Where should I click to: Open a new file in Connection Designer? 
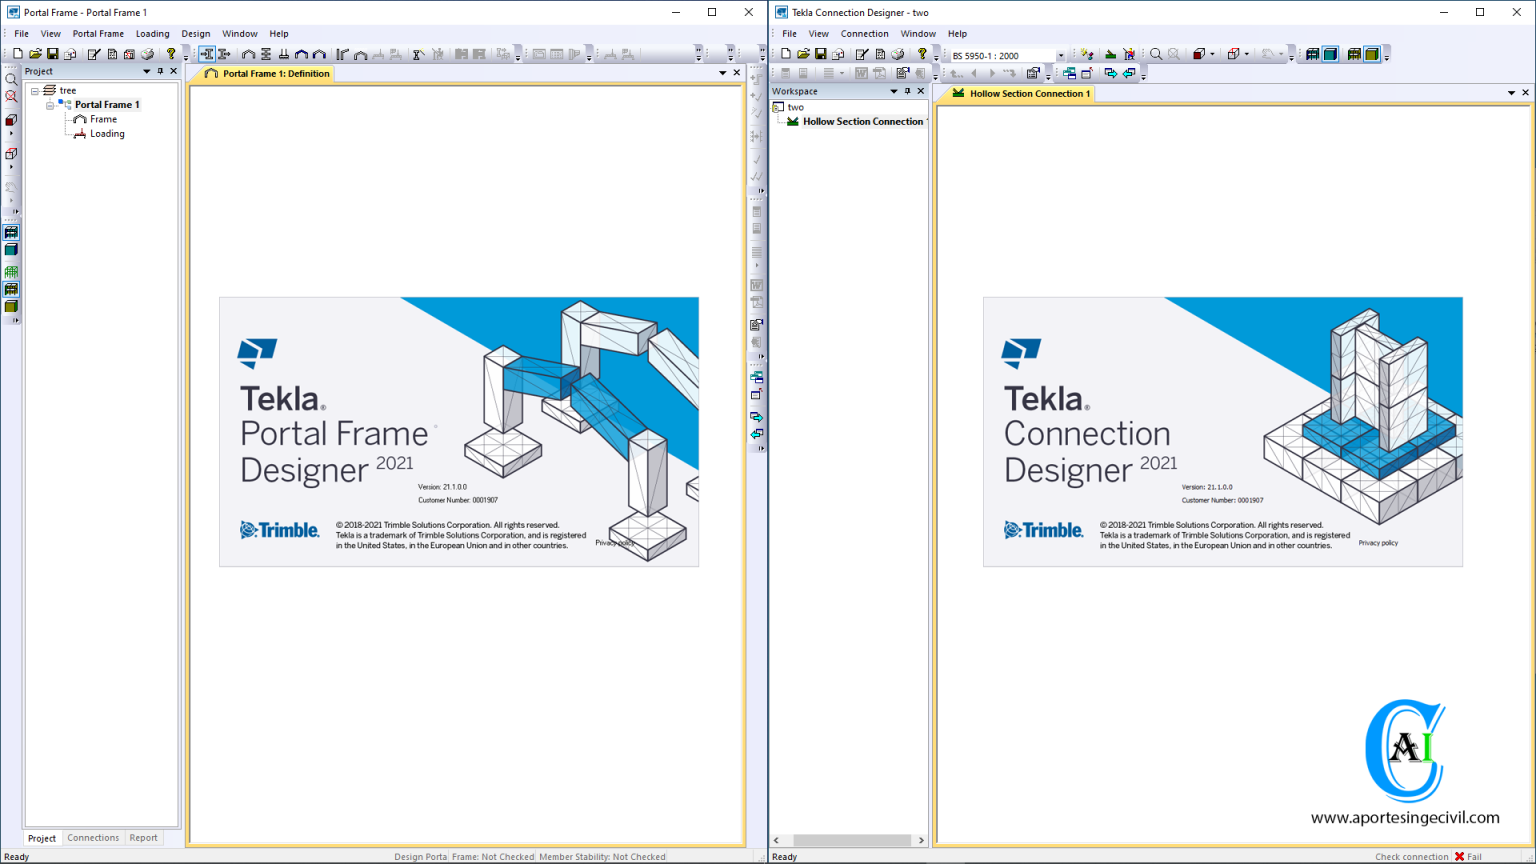point(786,54)
